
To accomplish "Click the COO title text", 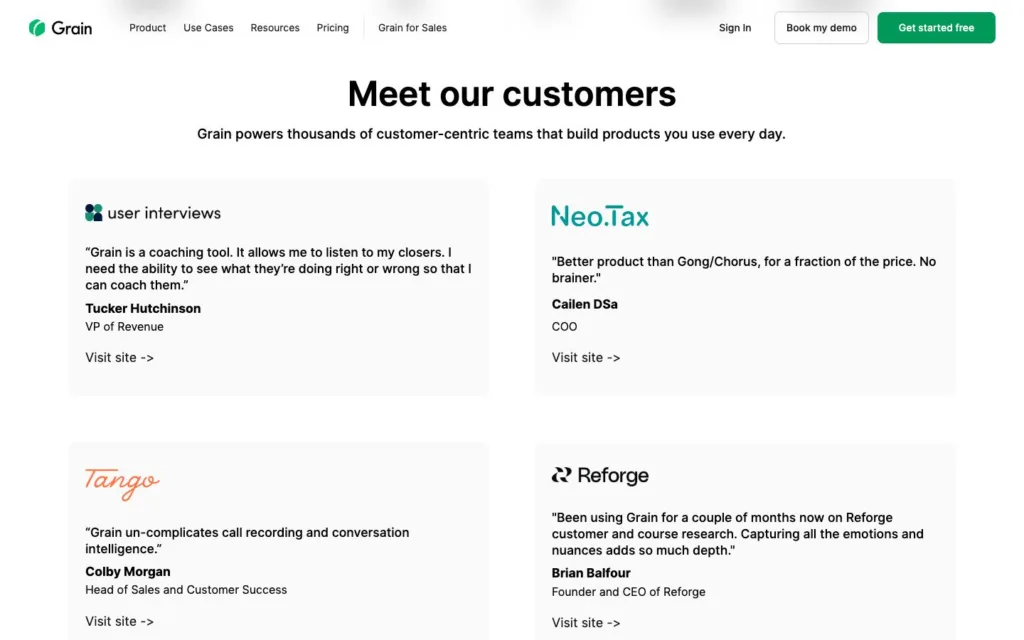I will 564,327.
